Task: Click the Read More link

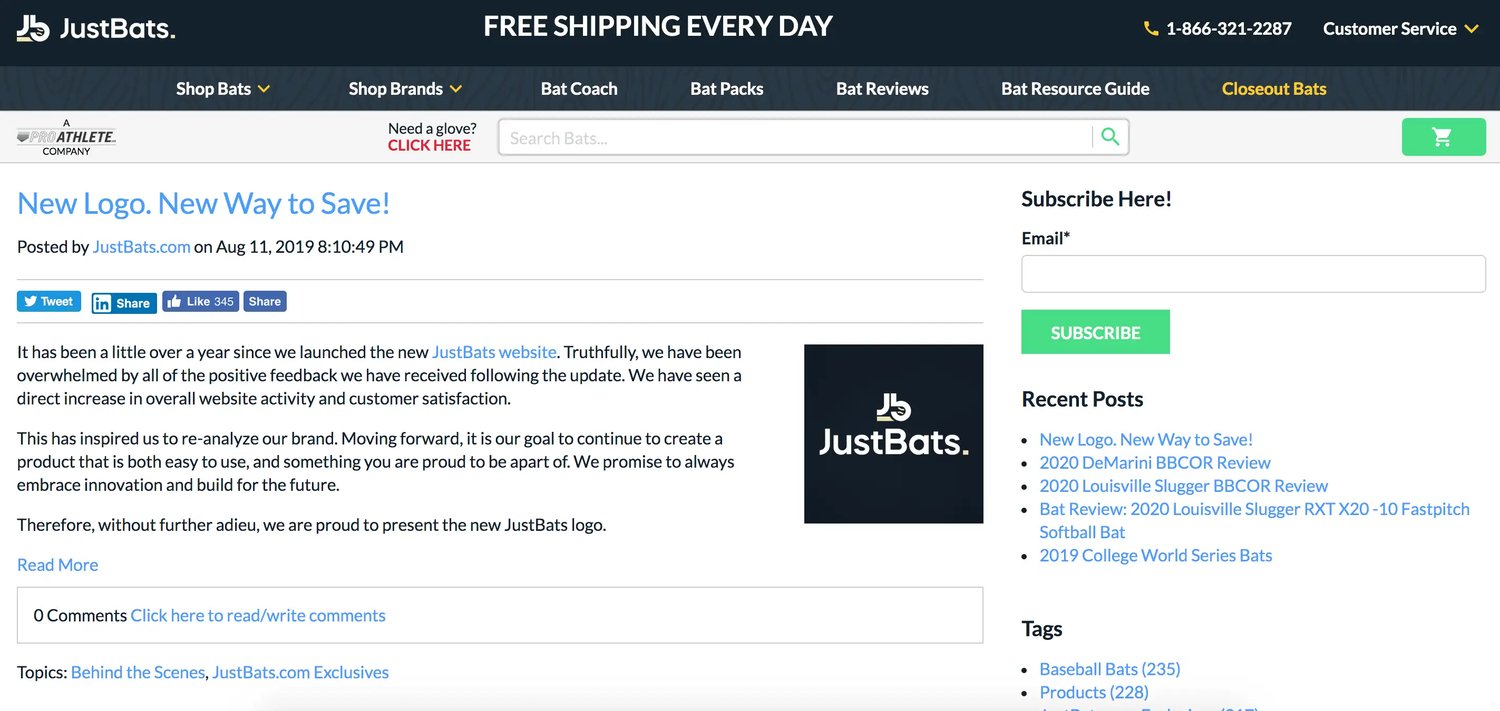Action: tap(57, 565)
